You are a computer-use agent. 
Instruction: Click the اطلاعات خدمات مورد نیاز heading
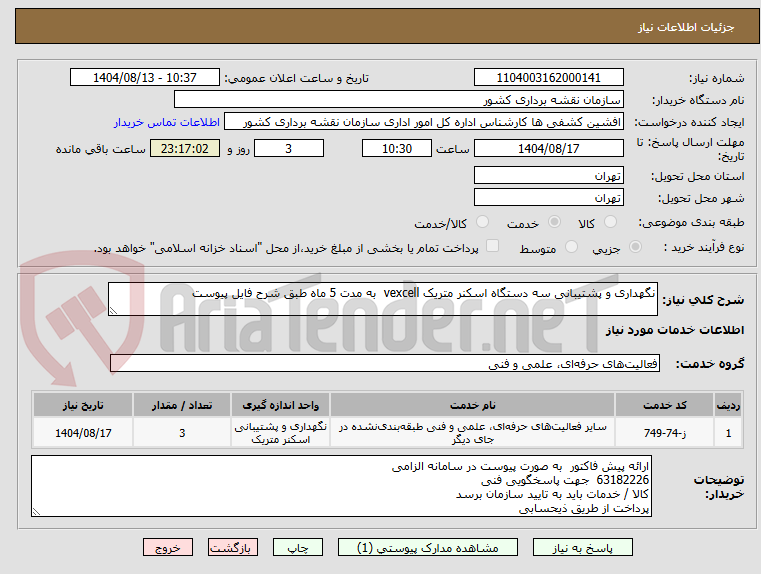(675, 330)
